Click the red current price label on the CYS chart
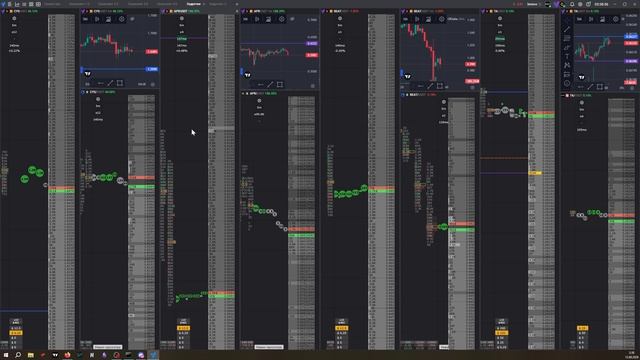Screen dimensions: 640x360 [152, 52]
